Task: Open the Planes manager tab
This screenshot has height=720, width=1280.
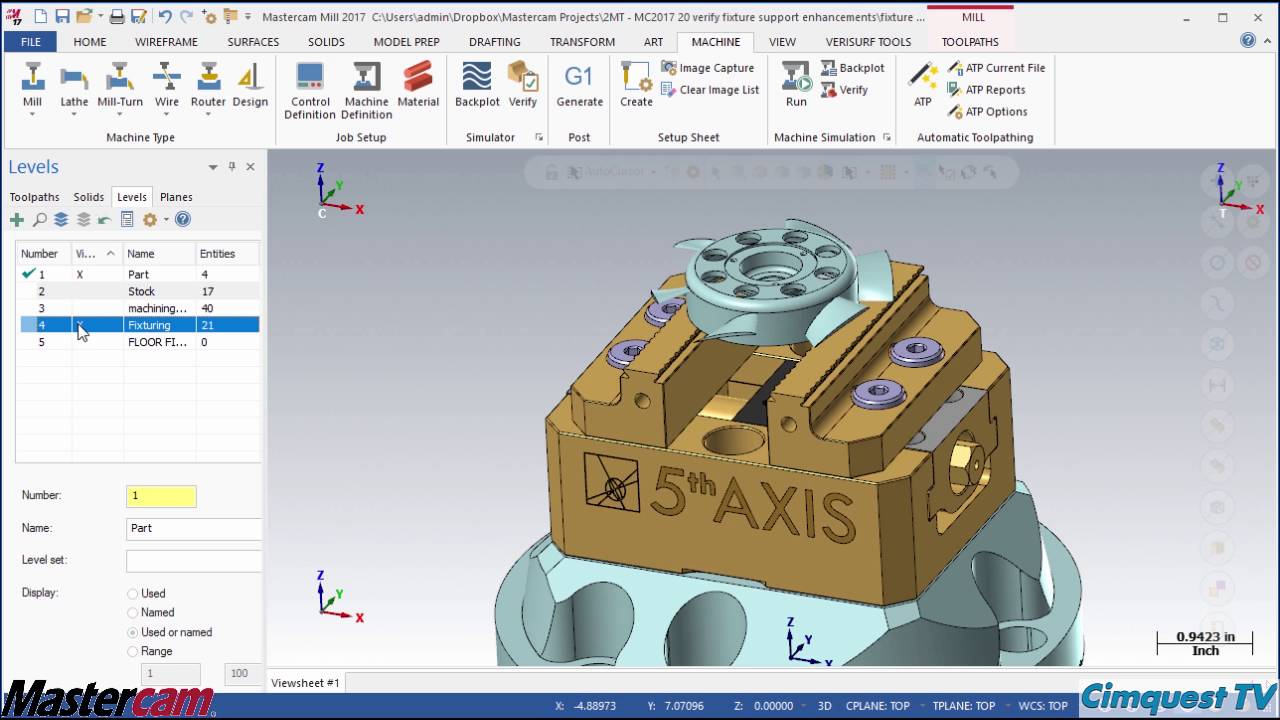Action: coord(176,197)
